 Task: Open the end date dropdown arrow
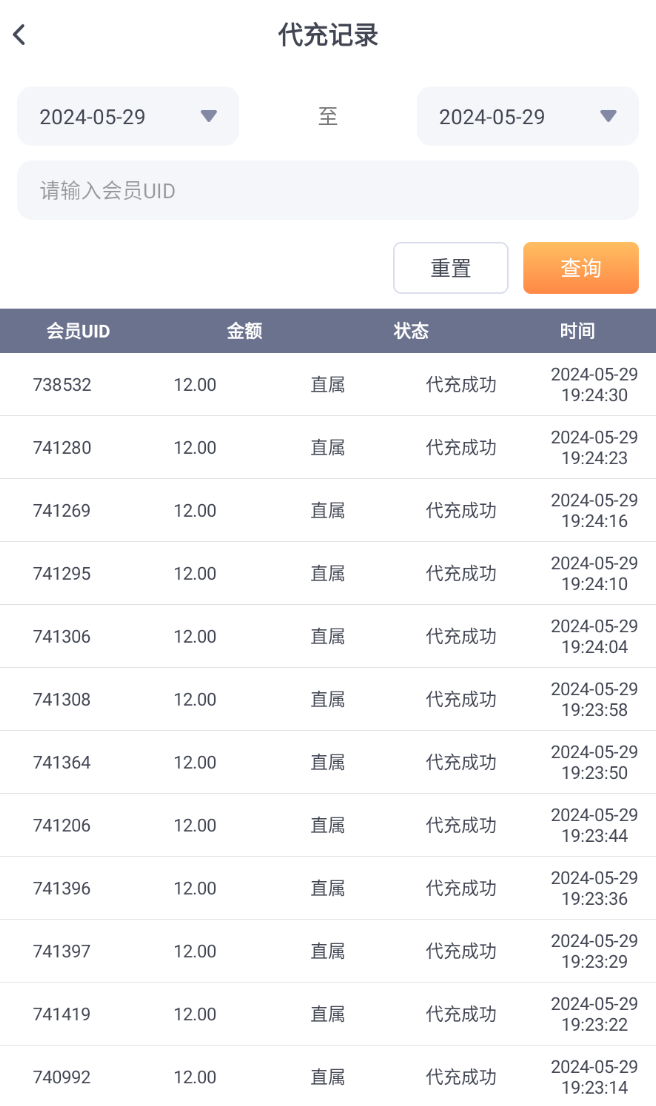click(608, 116)
